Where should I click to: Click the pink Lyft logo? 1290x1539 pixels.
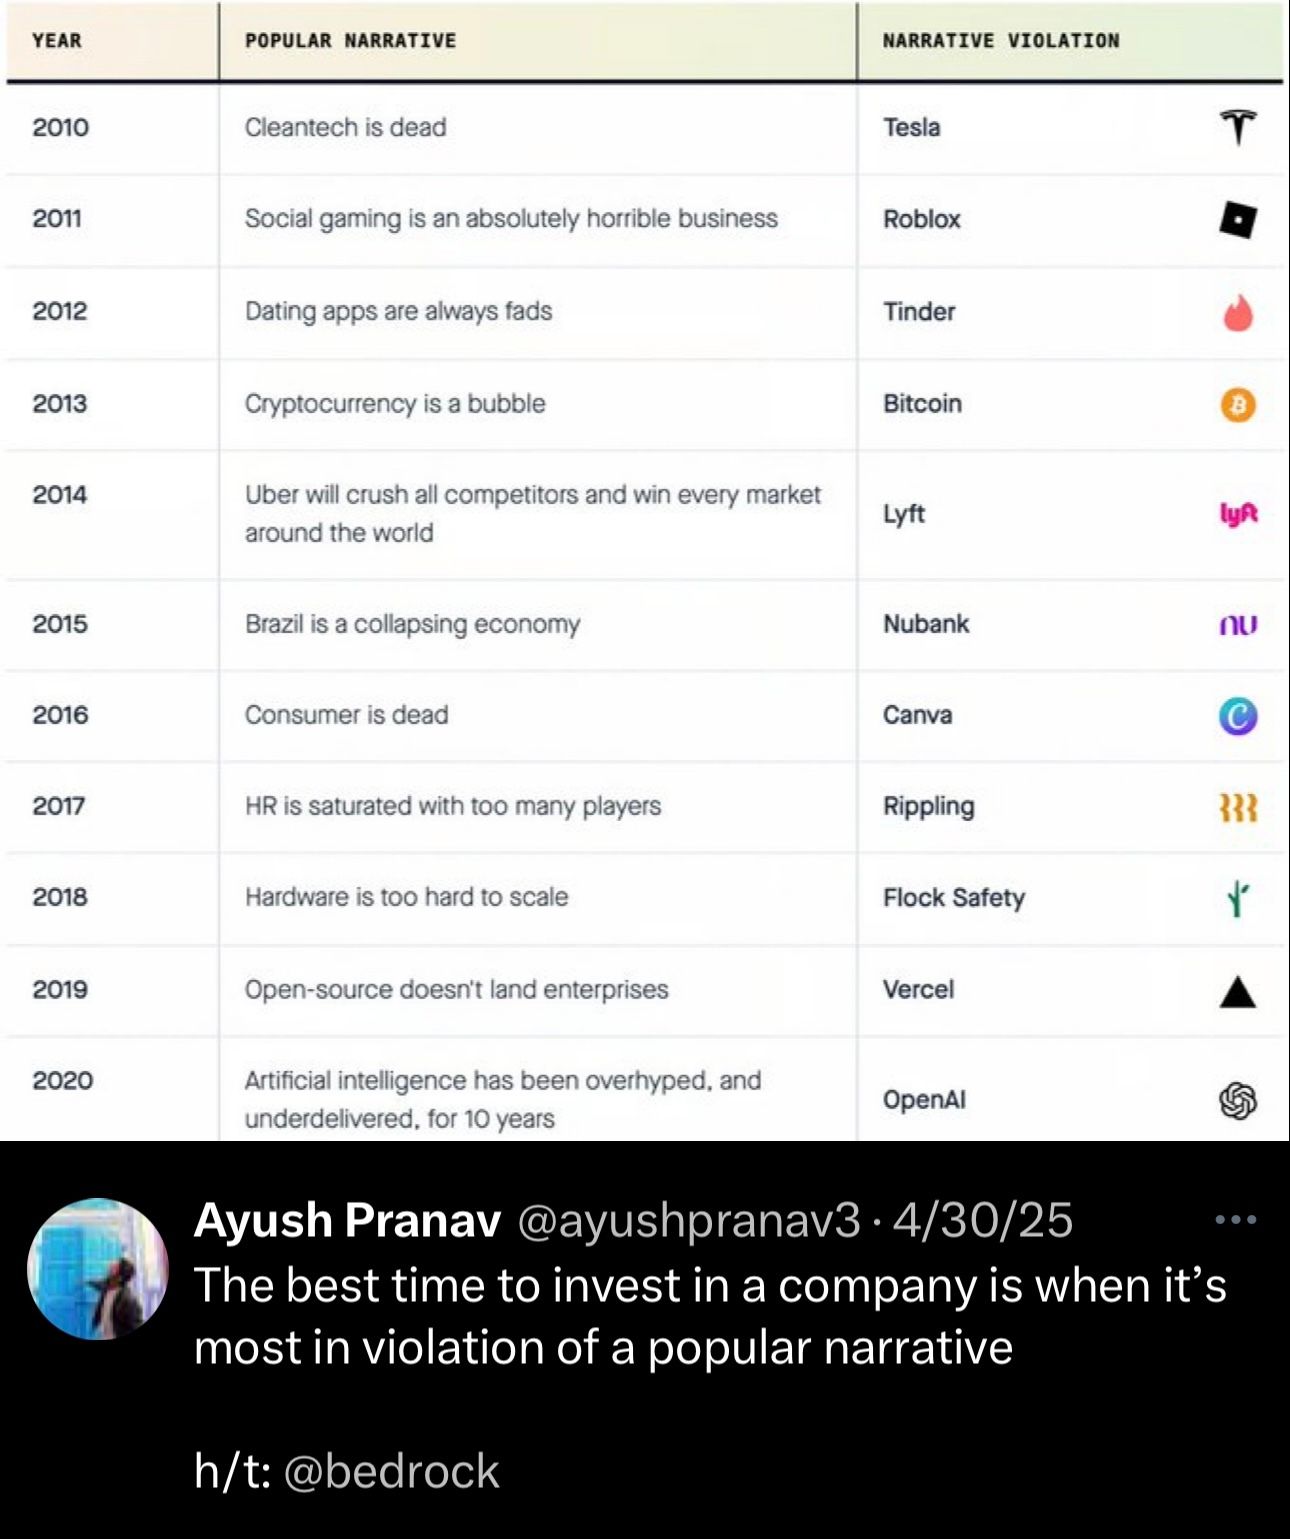[x=1238, y=514]
